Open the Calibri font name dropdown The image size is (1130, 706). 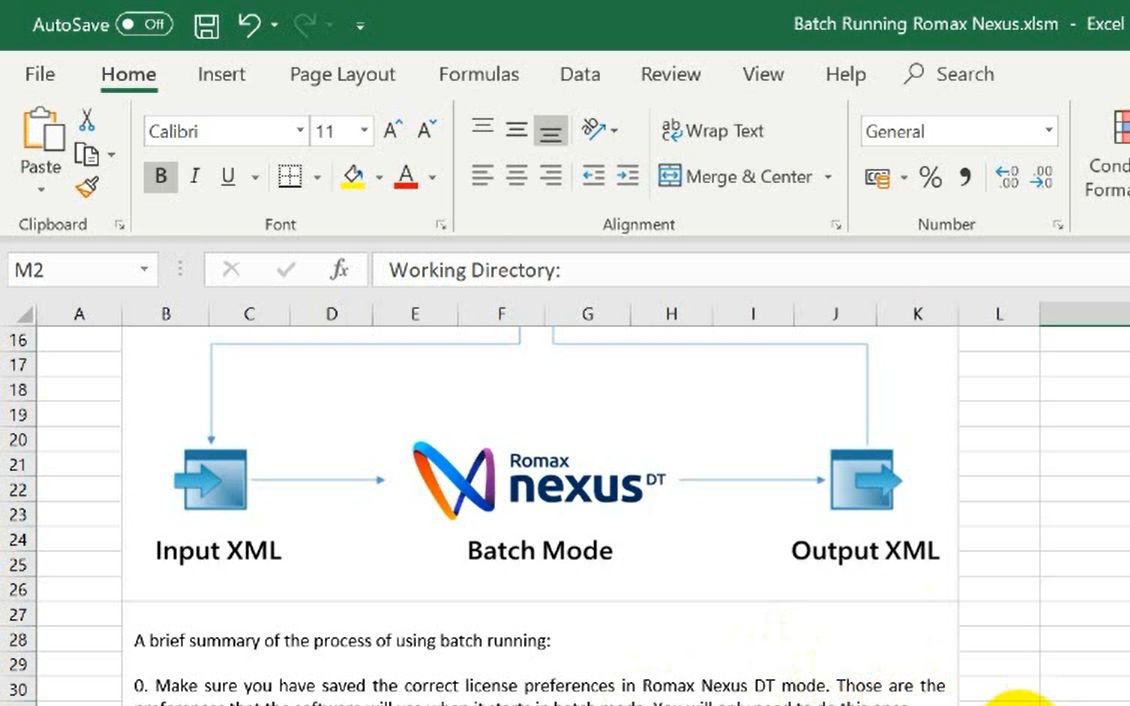coord(300,131)
